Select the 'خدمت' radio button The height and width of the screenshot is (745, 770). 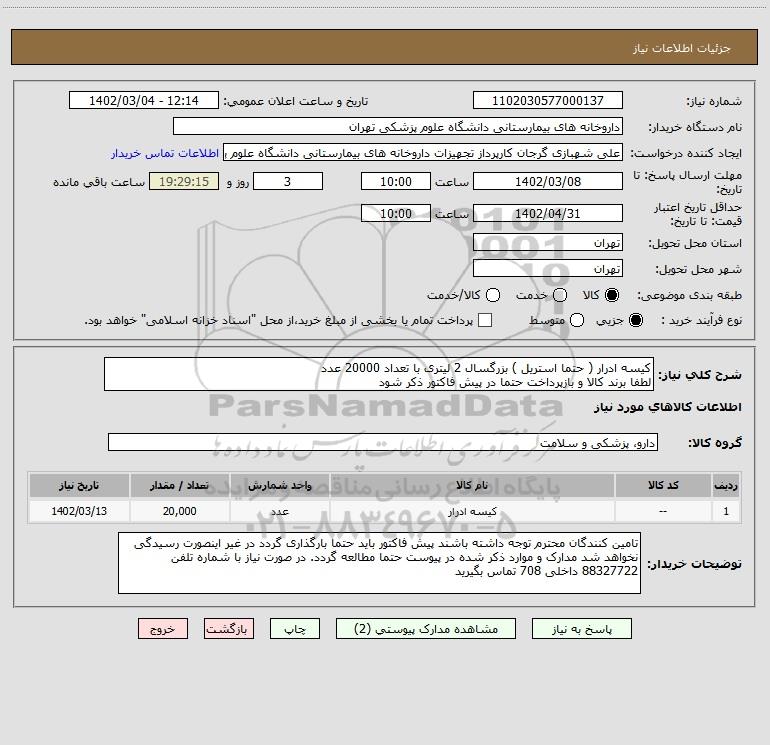560,295
